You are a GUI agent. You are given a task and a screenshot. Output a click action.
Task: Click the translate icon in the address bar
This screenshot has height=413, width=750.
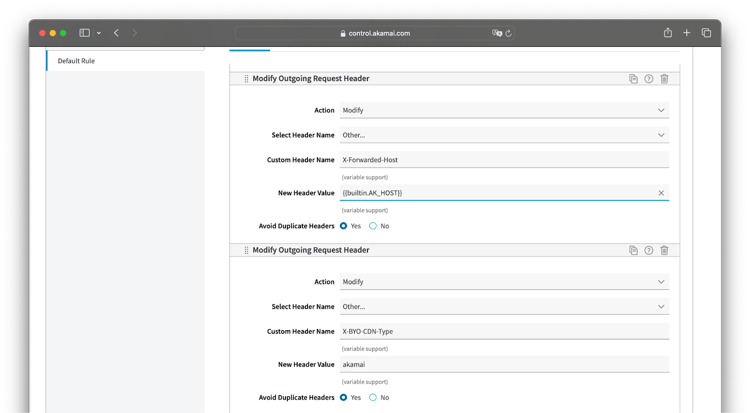[x=497, y=33]
